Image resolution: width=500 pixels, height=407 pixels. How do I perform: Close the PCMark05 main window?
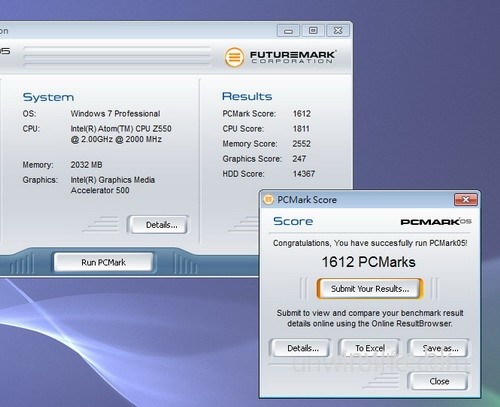pos(338,31)
